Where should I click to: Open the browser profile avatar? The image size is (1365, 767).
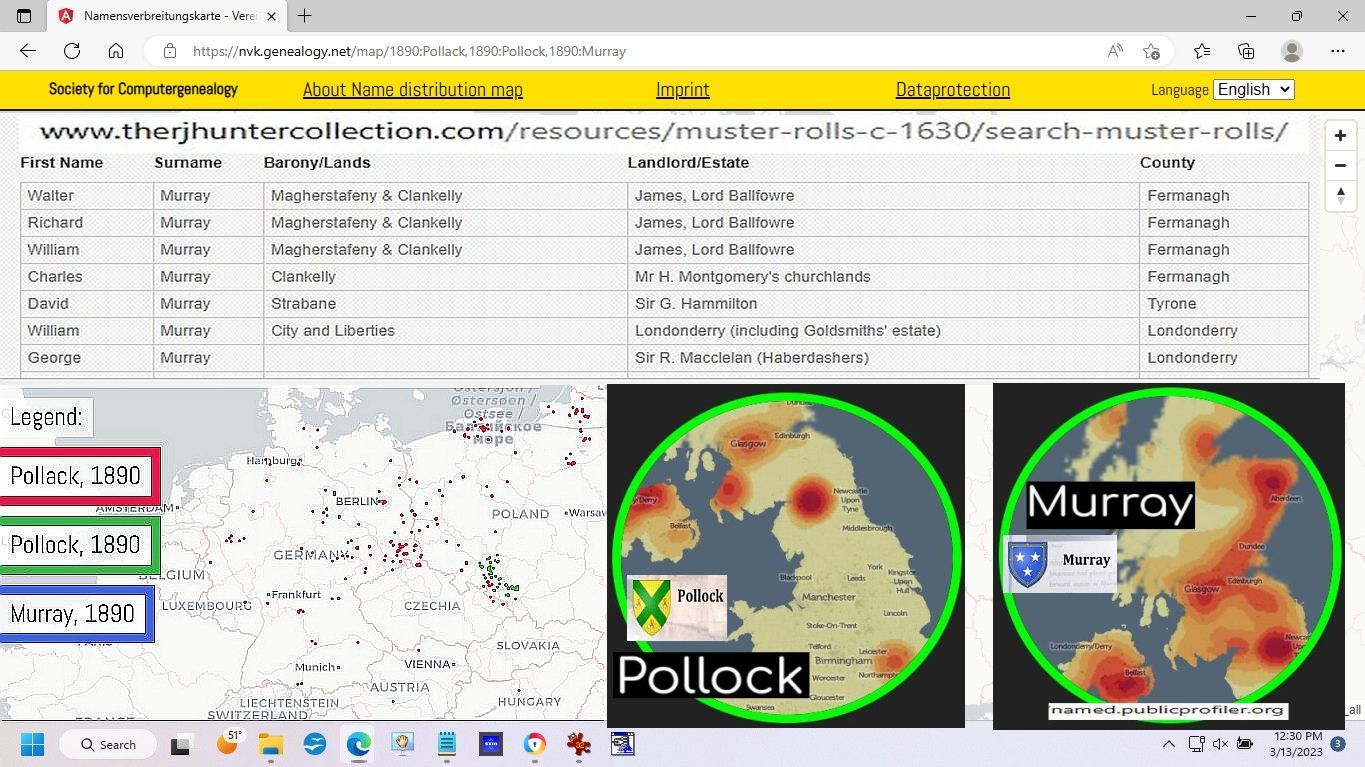(x=1292, y=51)
